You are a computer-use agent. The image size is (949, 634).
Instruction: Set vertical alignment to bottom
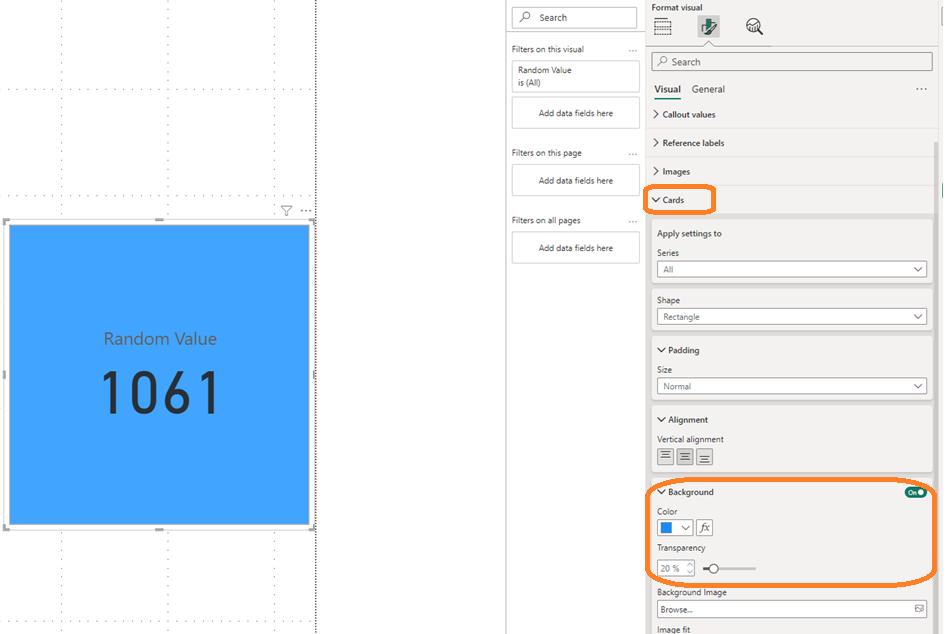pyautogui.click(x=704, y=456)
